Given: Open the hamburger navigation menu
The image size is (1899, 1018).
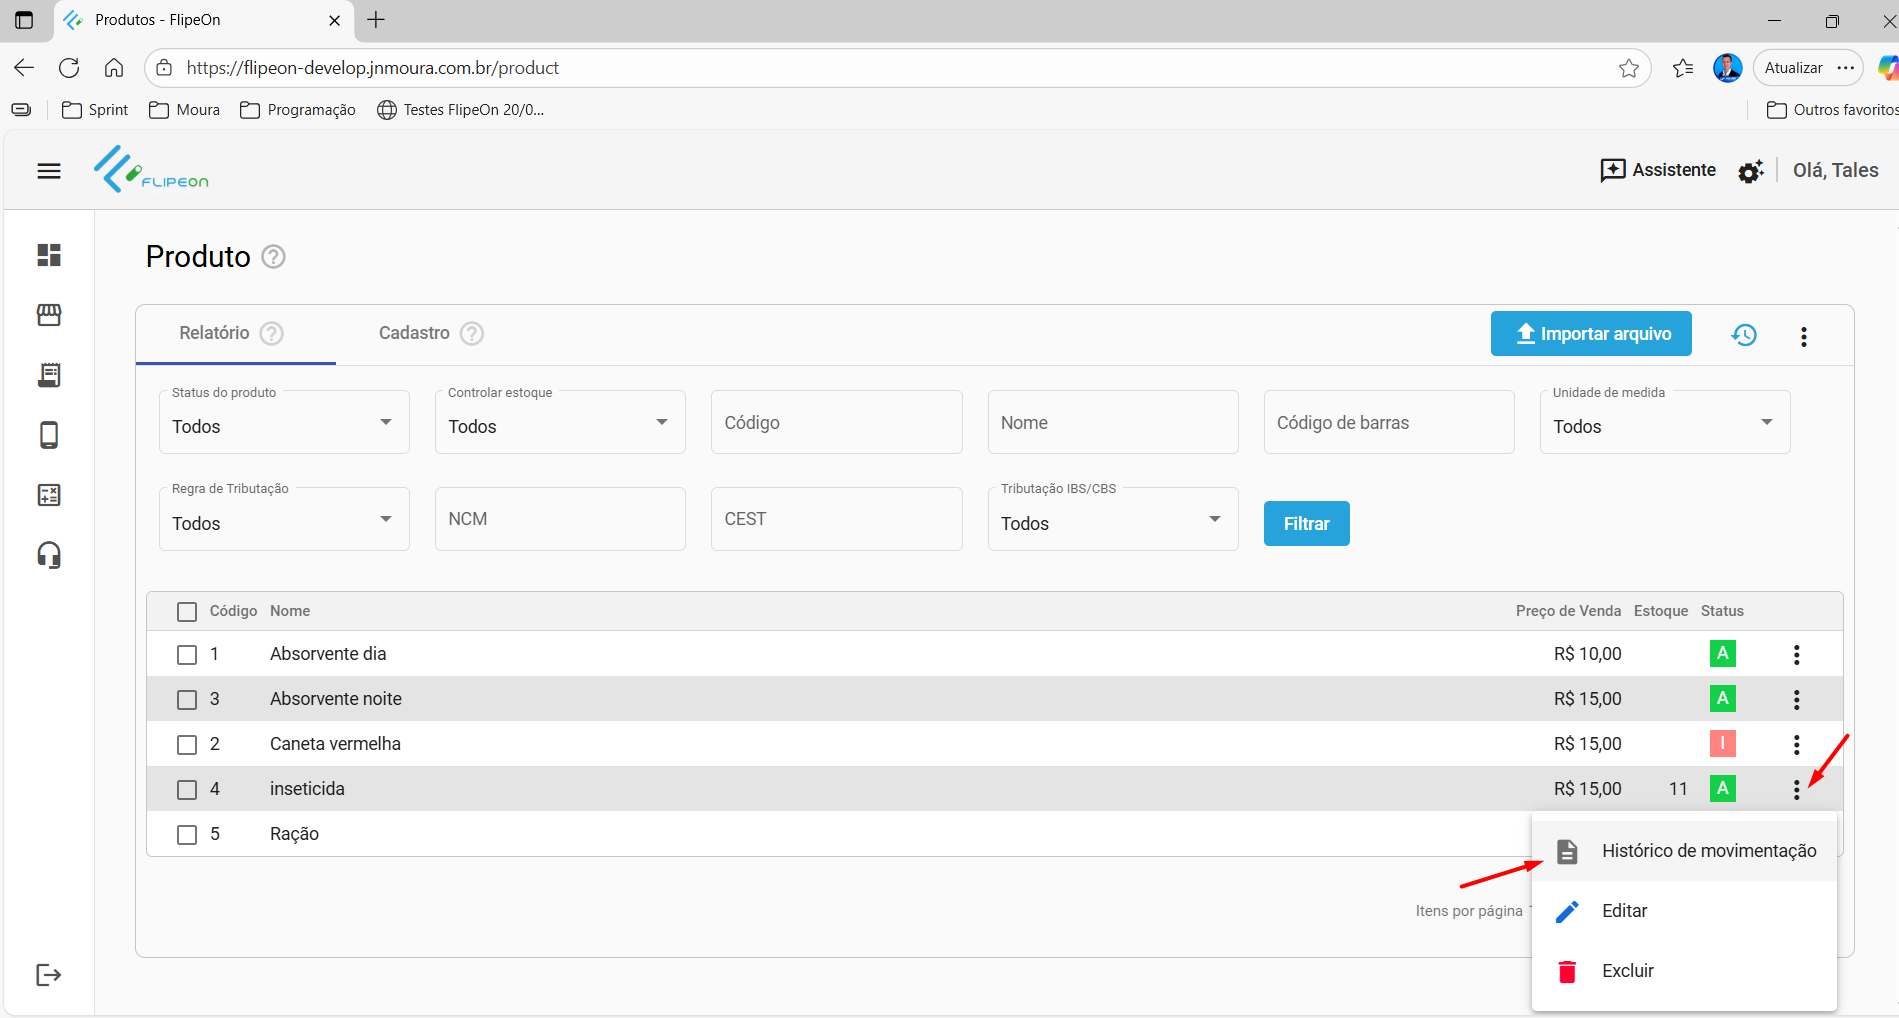Looking at the screenshot, I should 48,171.
